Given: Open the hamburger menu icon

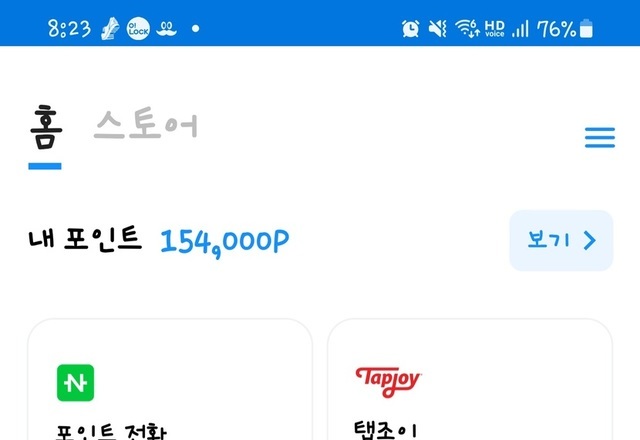Looking at the screenshot, I should (x=600, y=138).
